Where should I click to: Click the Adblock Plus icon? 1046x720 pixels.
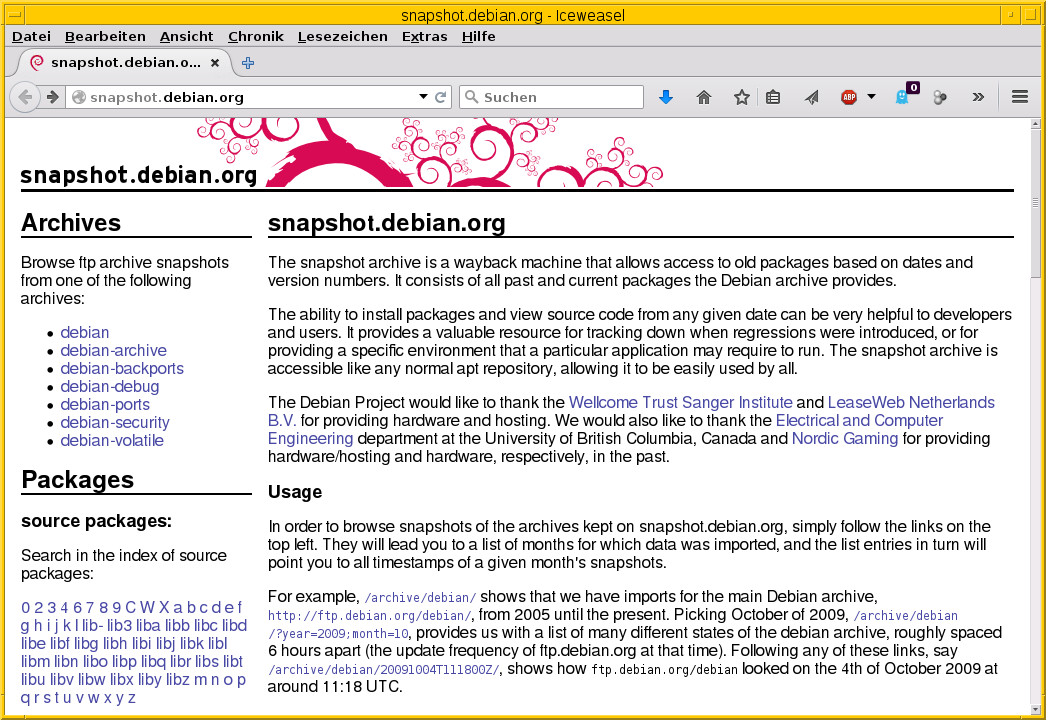[x=849, y=97]
